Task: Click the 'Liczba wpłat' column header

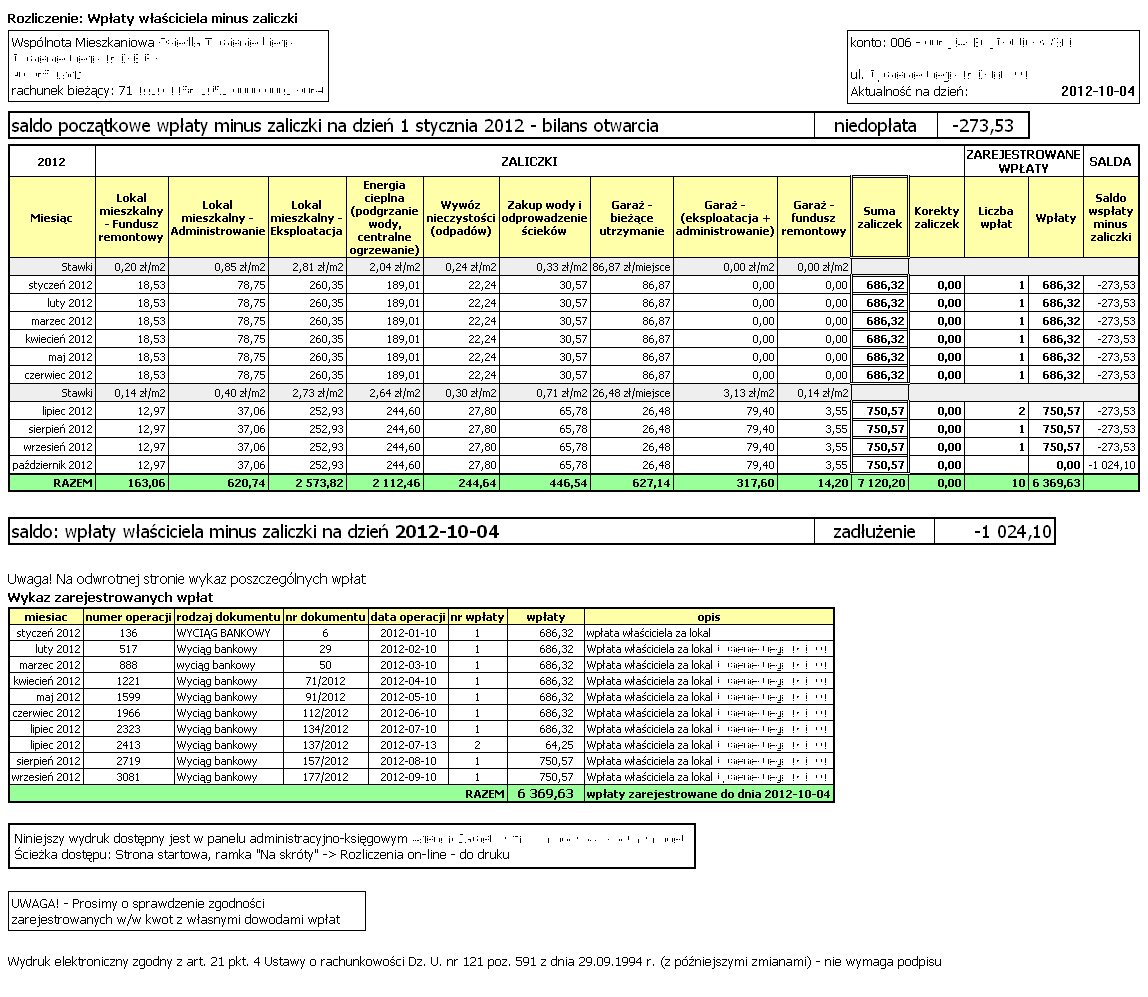Action: point(996,217)
